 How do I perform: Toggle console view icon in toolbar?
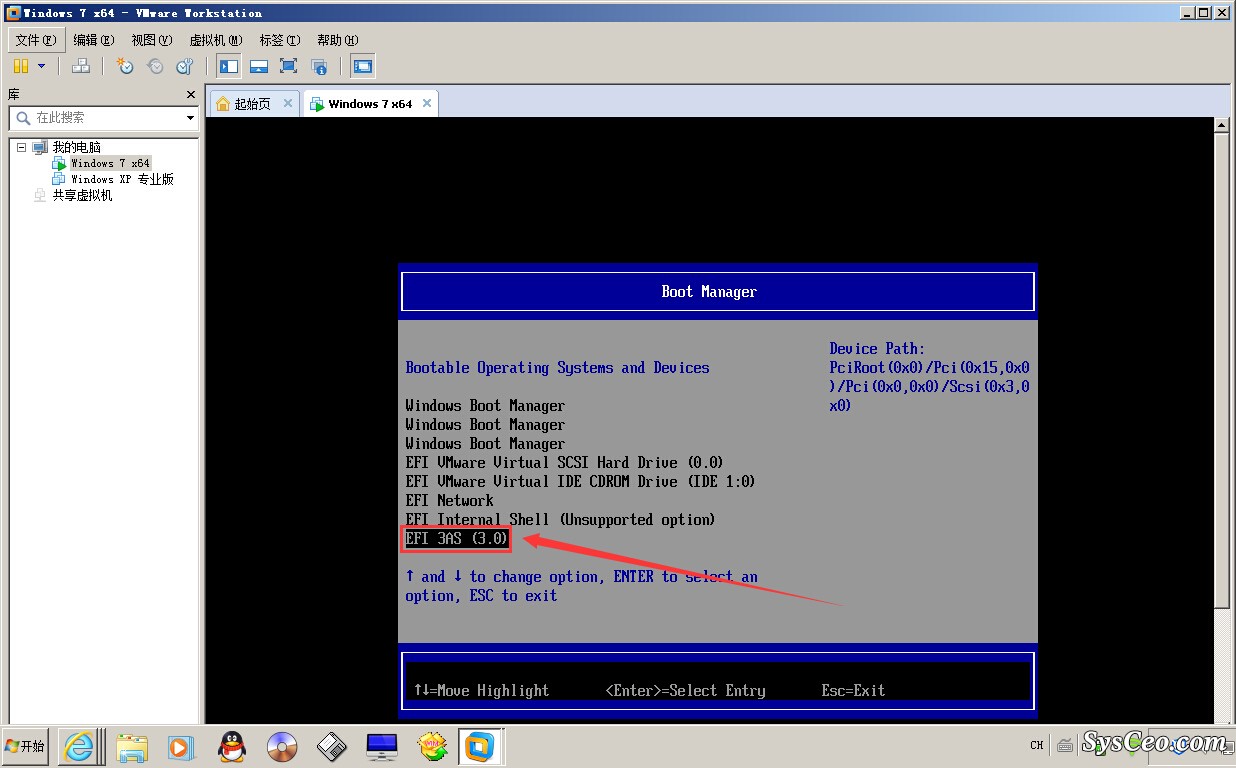[363, 66]
